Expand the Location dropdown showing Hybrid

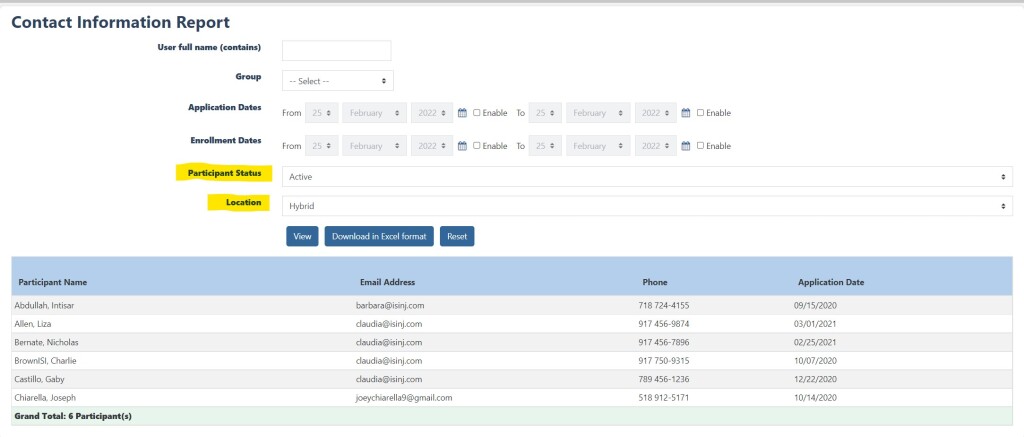click(647, 206)
